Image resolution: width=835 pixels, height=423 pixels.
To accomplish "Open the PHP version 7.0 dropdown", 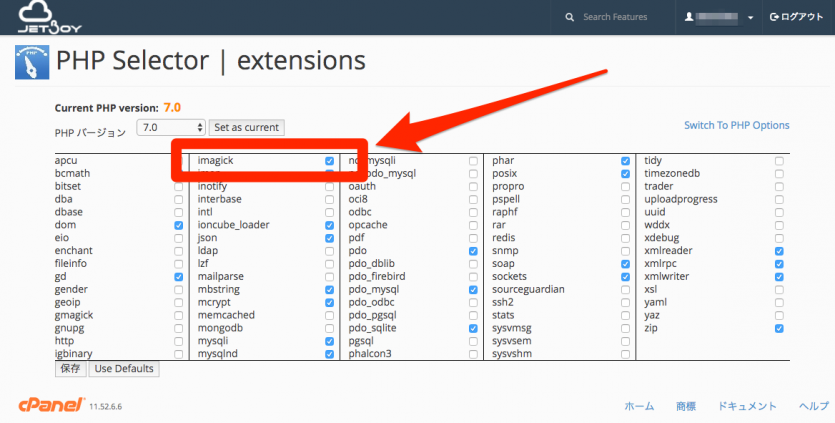I will pyautogui.click(x=172, y=128).
